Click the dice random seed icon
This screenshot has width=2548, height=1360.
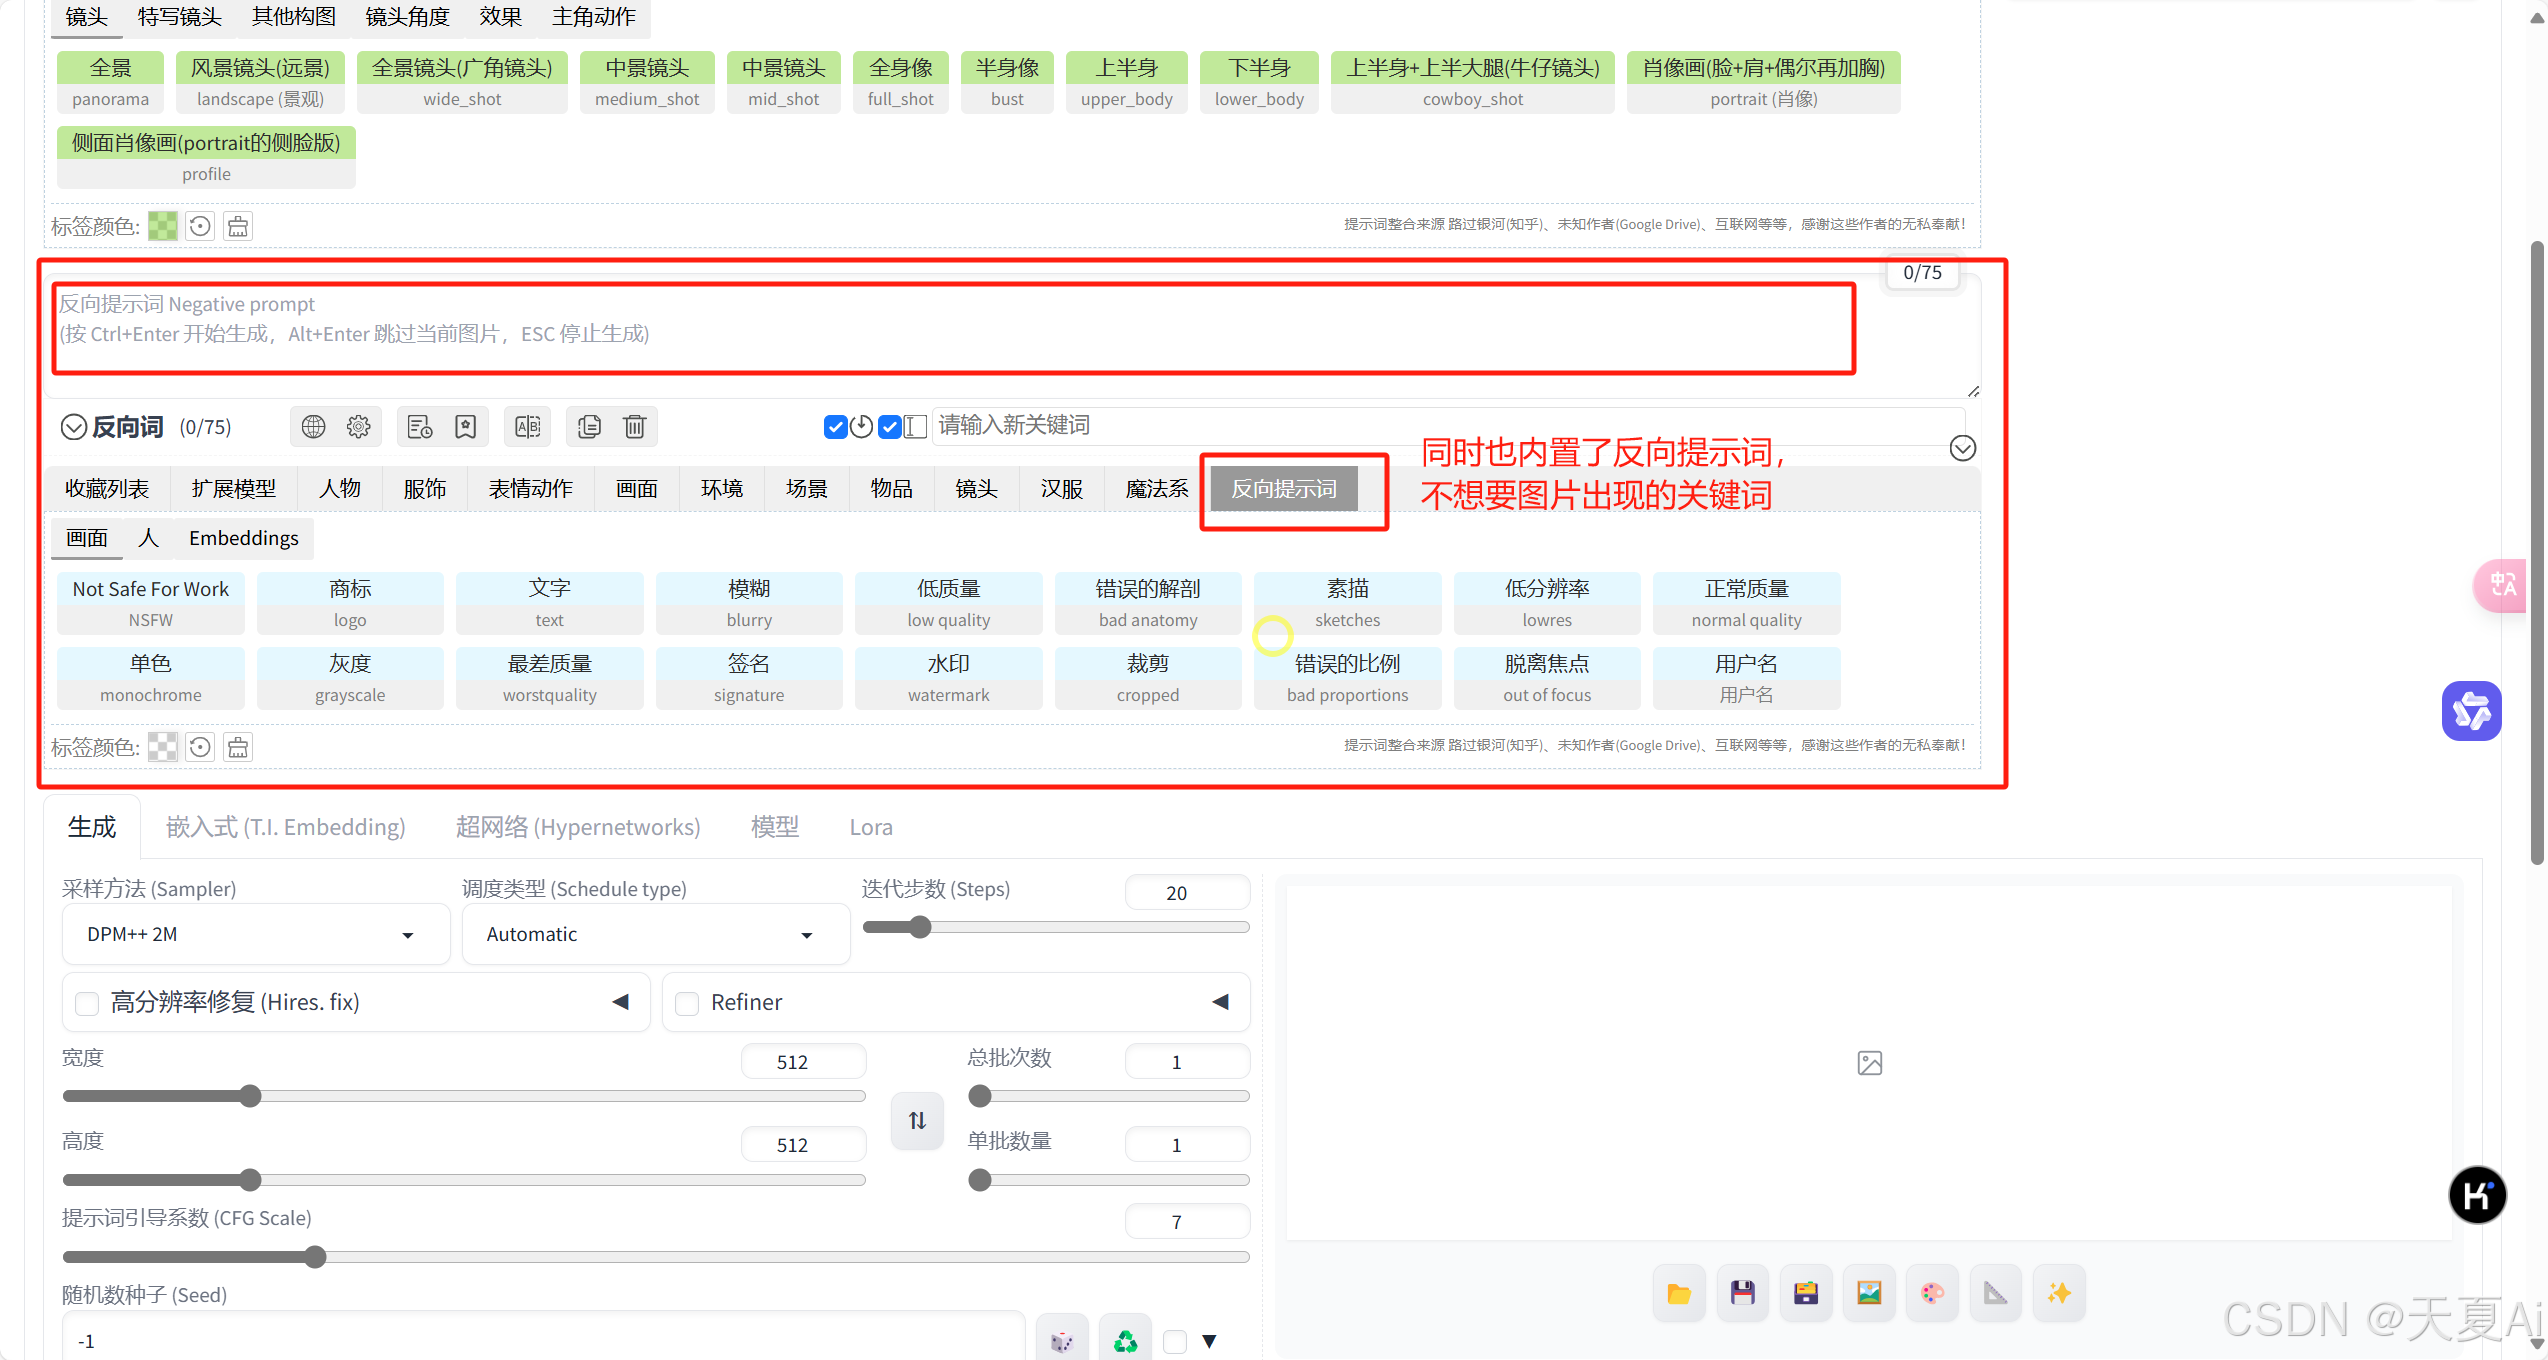(x=1061, y=1341)
